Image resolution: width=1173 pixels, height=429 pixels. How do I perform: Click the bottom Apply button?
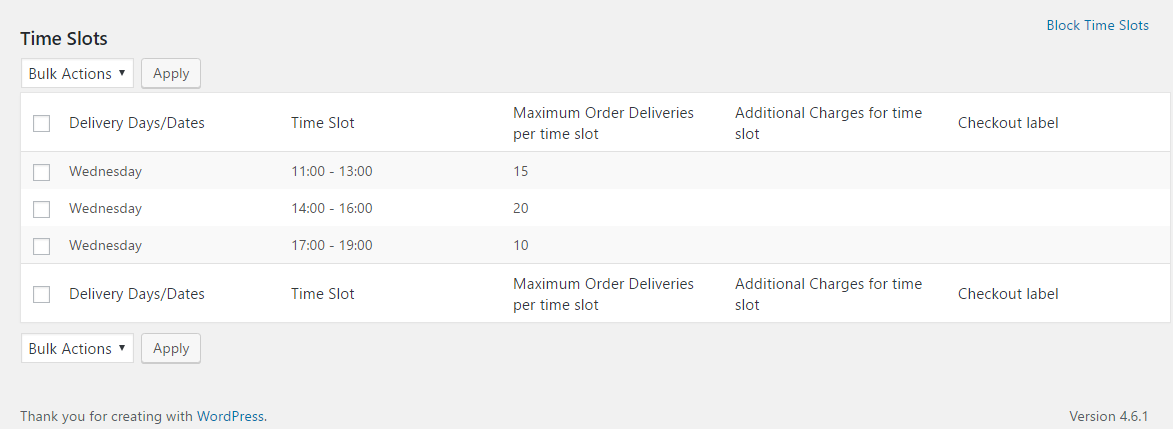pyautogui.click(x=171, y=349)
